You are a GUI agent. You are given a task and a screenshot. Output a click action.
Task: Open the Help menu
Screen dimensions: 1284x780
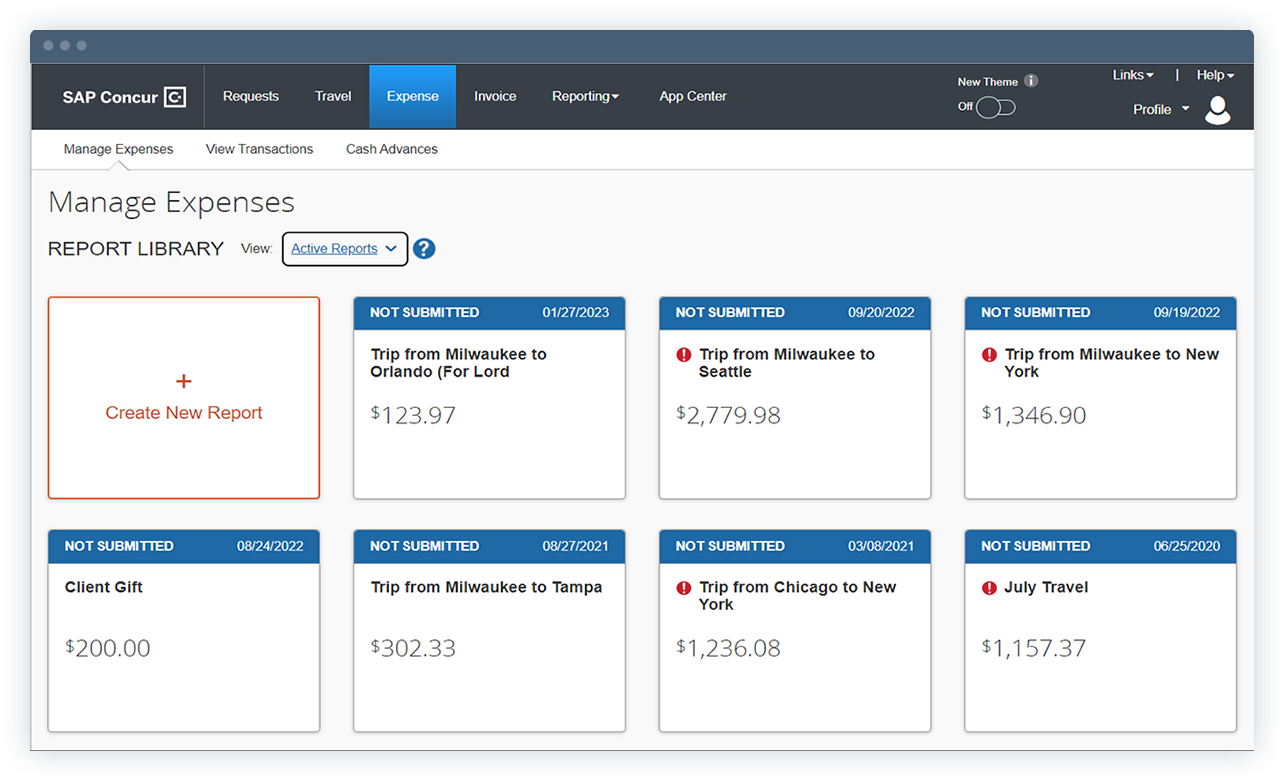[1214, 75]
